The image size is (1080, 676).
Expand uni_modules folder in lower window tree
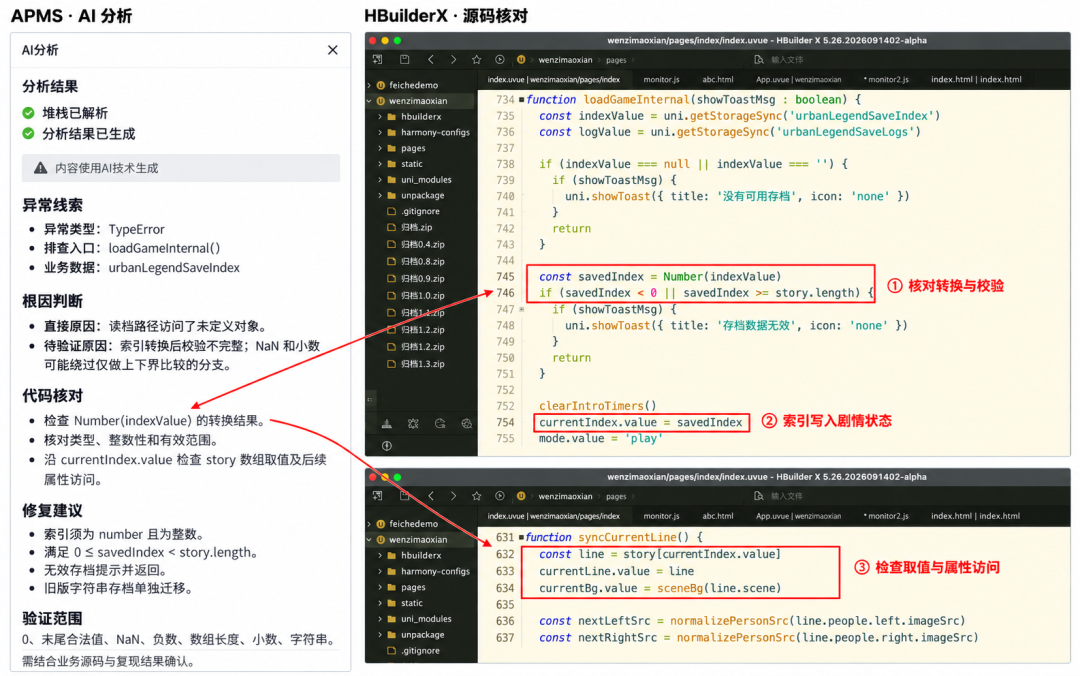pyautogui.click(x=380, y=619)
